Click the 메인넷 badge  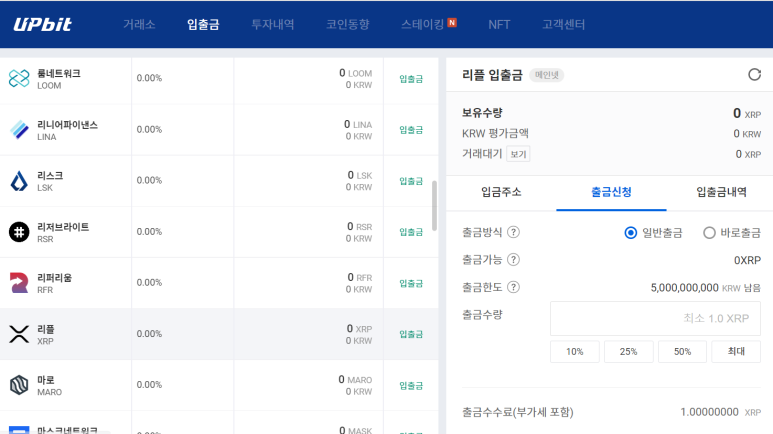point(547,75)
